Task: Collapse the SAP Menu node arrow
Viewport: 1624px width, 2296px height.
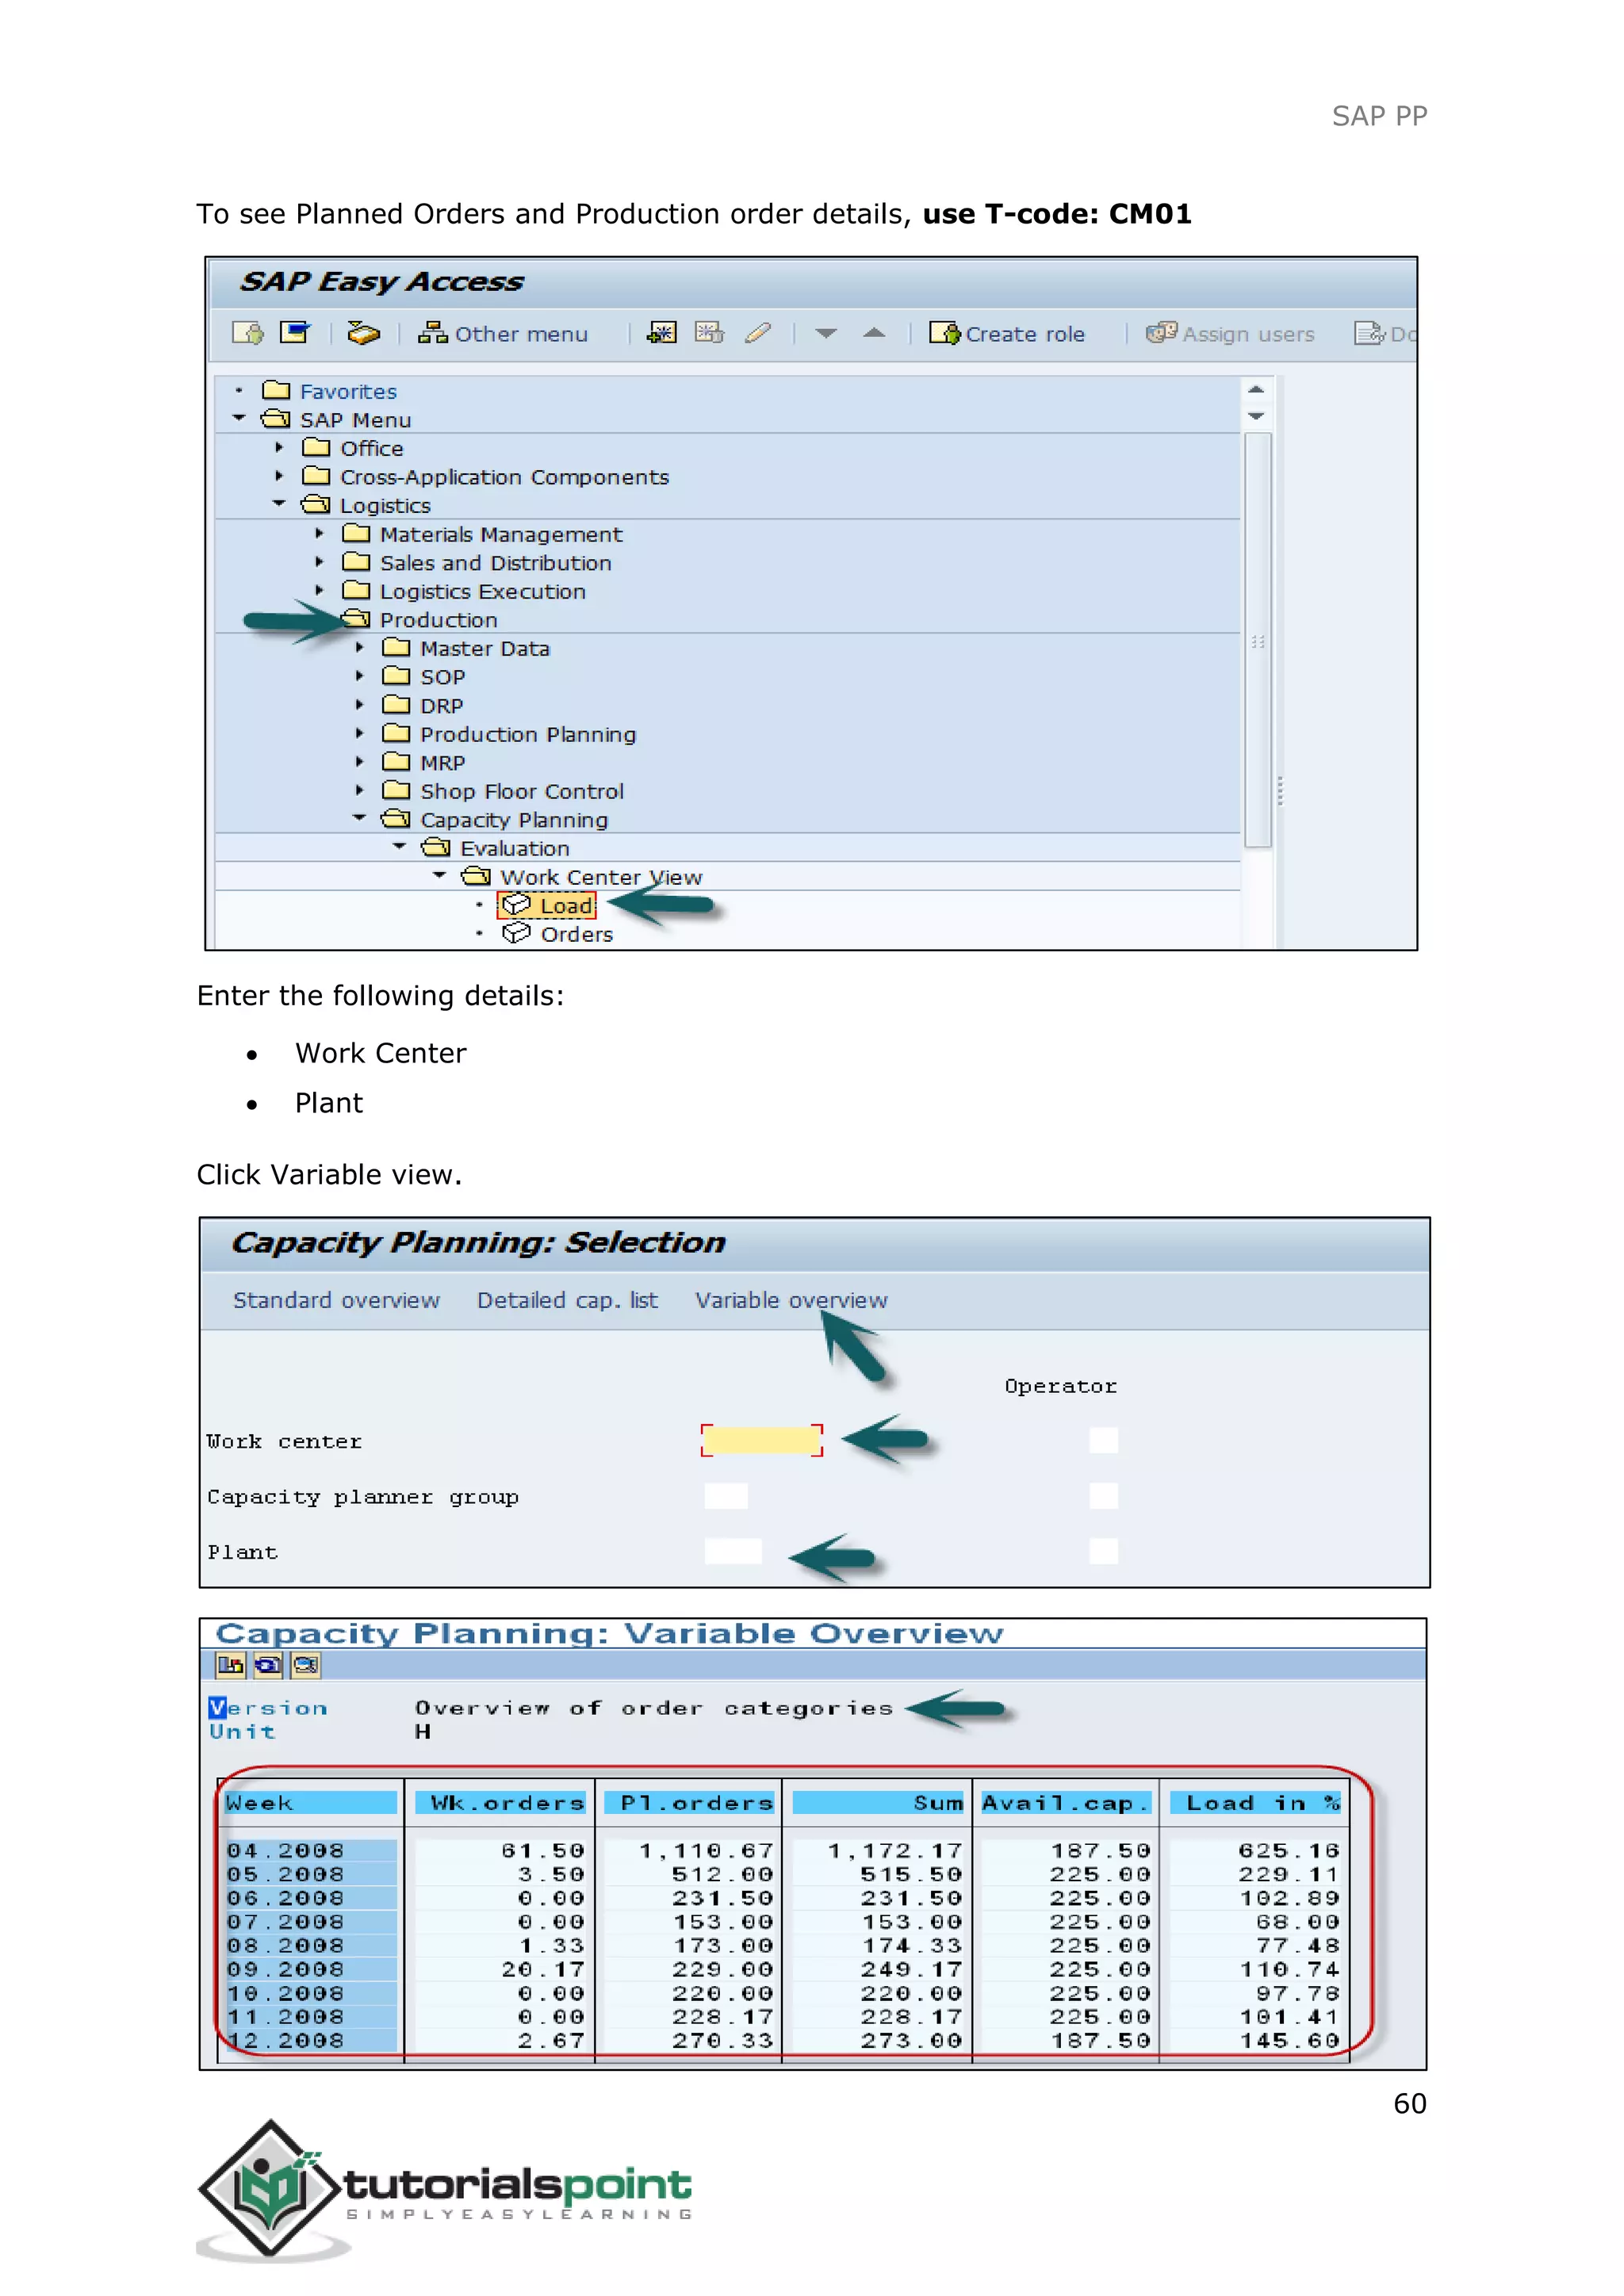Action: click(239, 418)
